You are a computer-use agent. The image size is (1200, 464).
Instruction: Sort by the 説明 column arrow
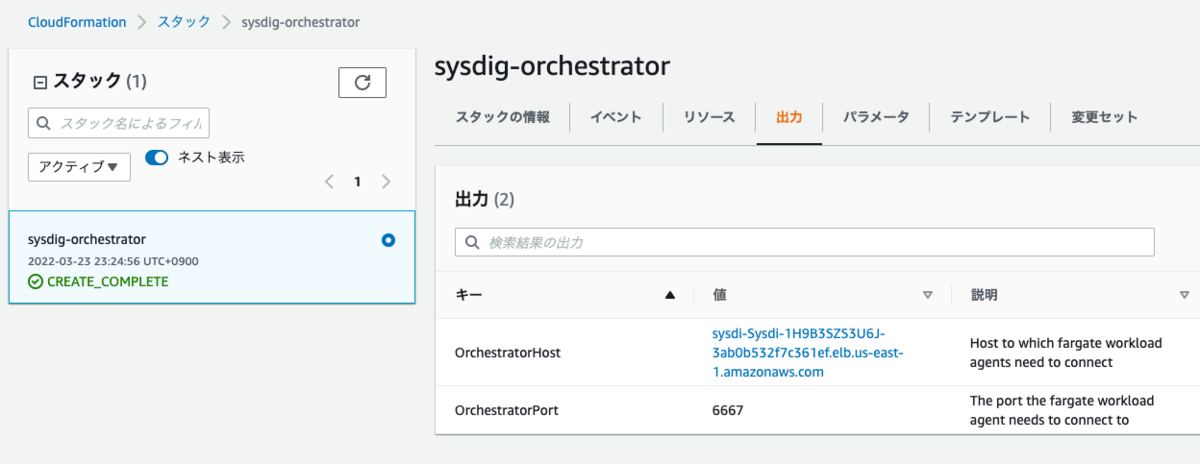pyautogui.click(x=1184, y=295)
